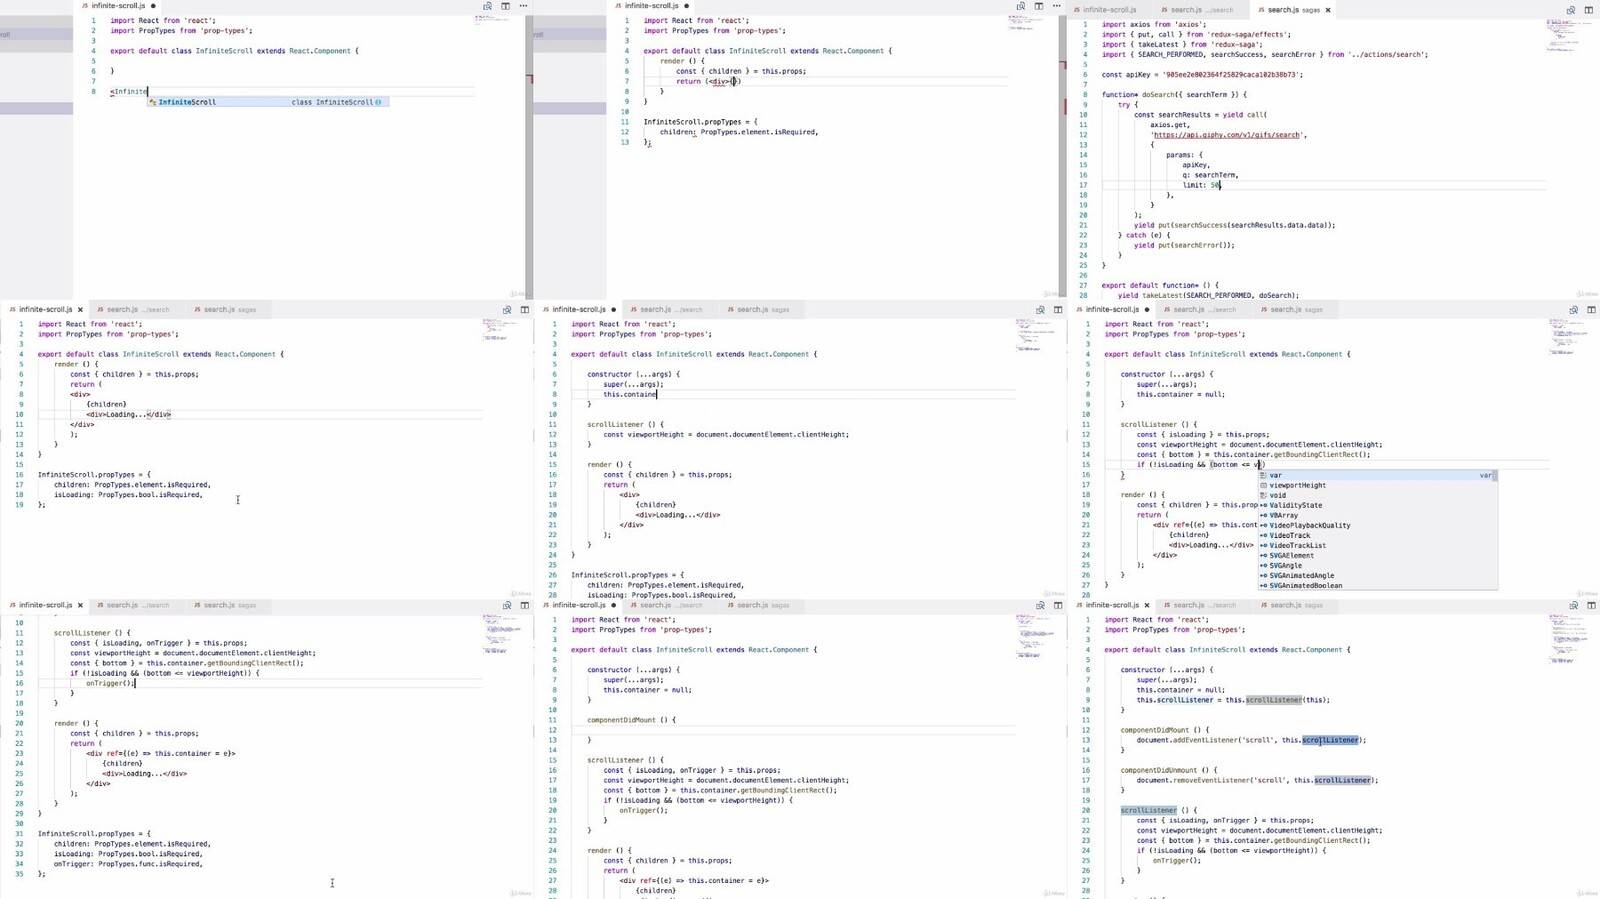This screenshot has width=1600, height=899.
Task: Choose 'SVGAngle' in the suggestion list
Action: pos(1377,565)
